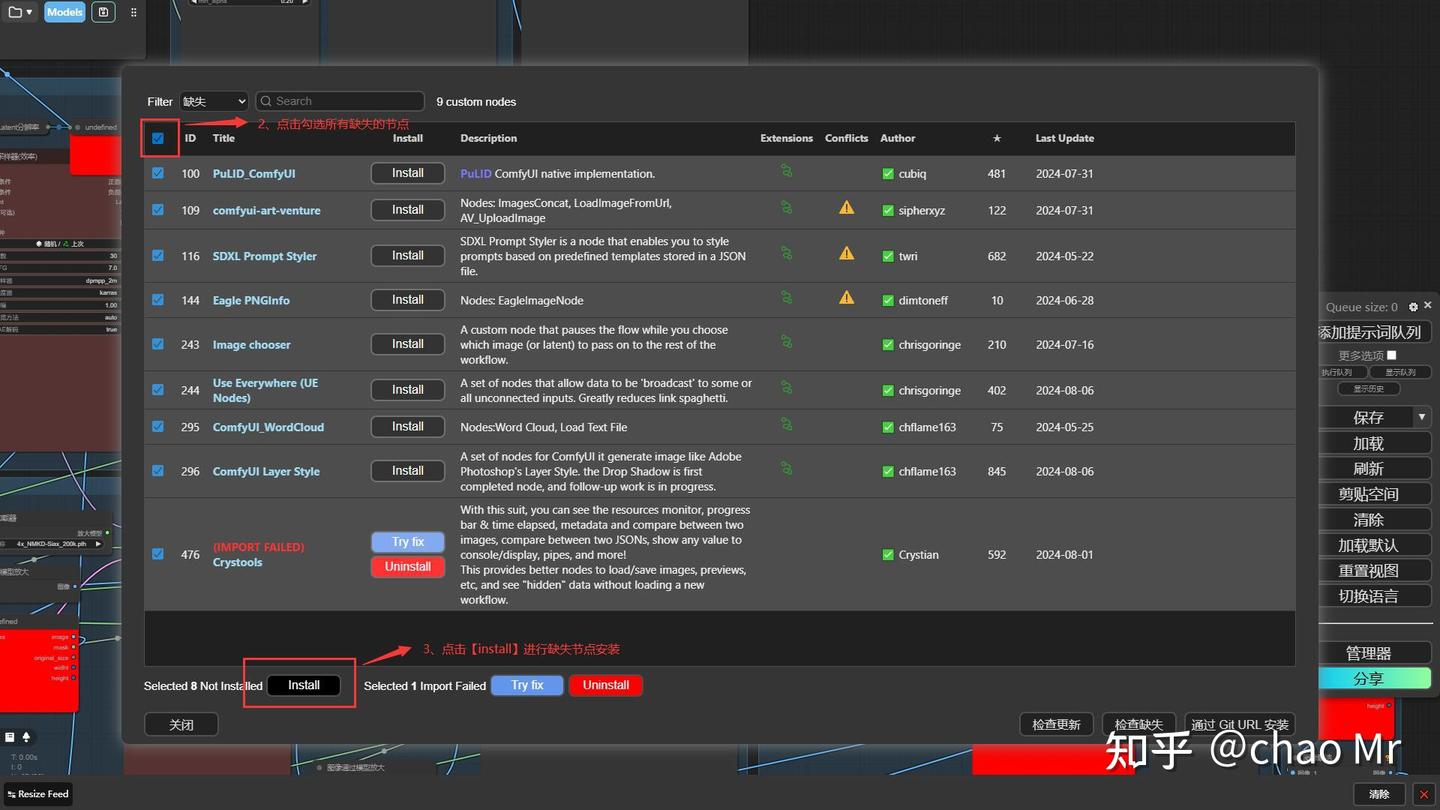Click the bottom Install button for selected nodes
Screen dimensions: 1440x810
pyautogui.click(x=304, y=685)
